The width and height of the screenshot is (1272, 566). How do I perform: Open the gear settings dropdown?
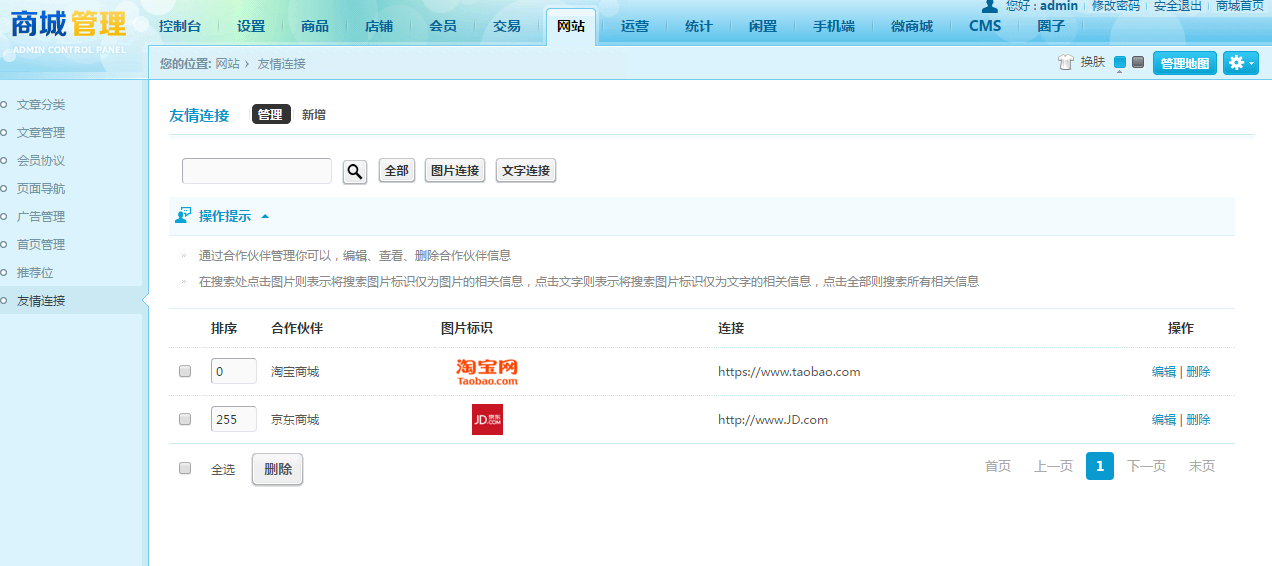[1241, 63]
